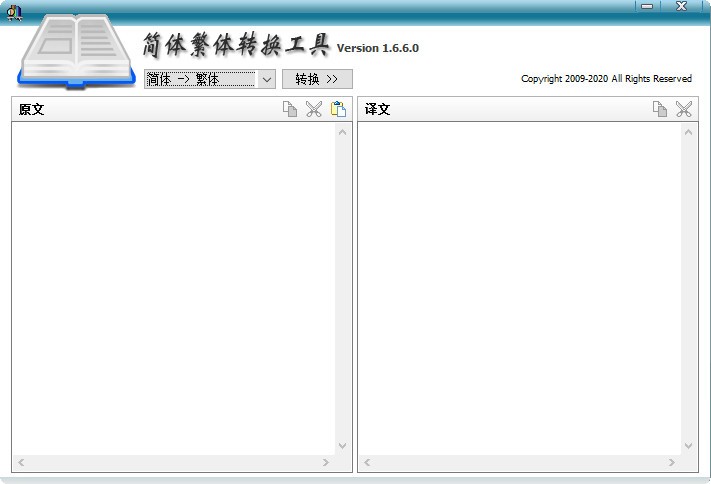The image size is (711, 484).
Task: Close the converter window
Action: coord(681,6)
